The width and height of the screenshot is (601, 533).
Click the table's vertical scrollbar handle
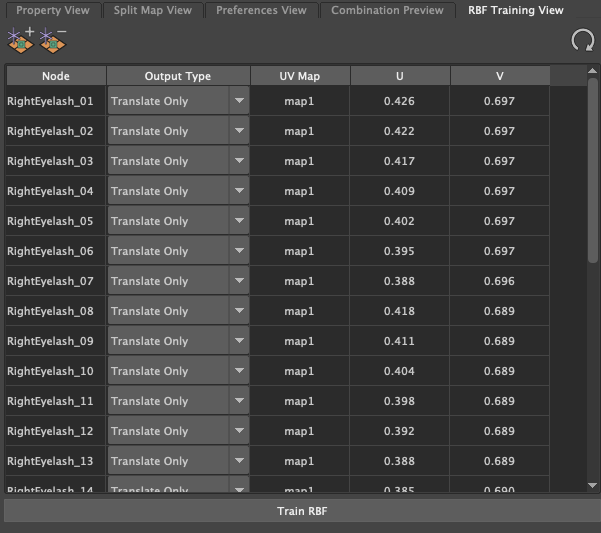tap(593, 171)
